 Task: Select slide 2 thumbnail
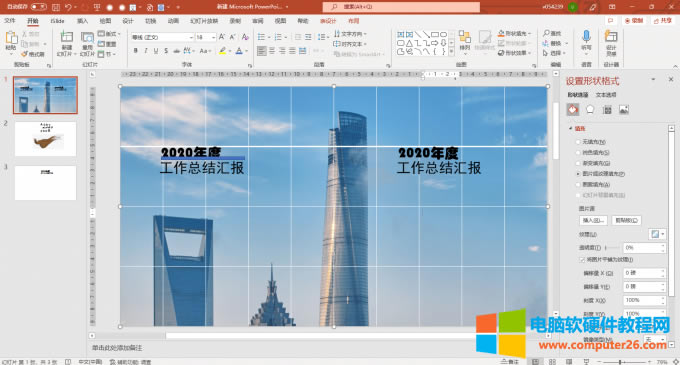click(46, 139)
